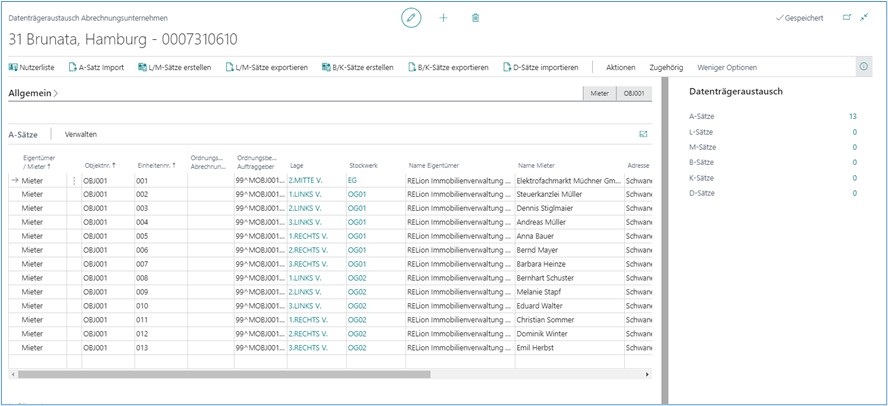Click the horizontal scrollbar of the table
The image size is (888, 406).
tap(220, 374)
